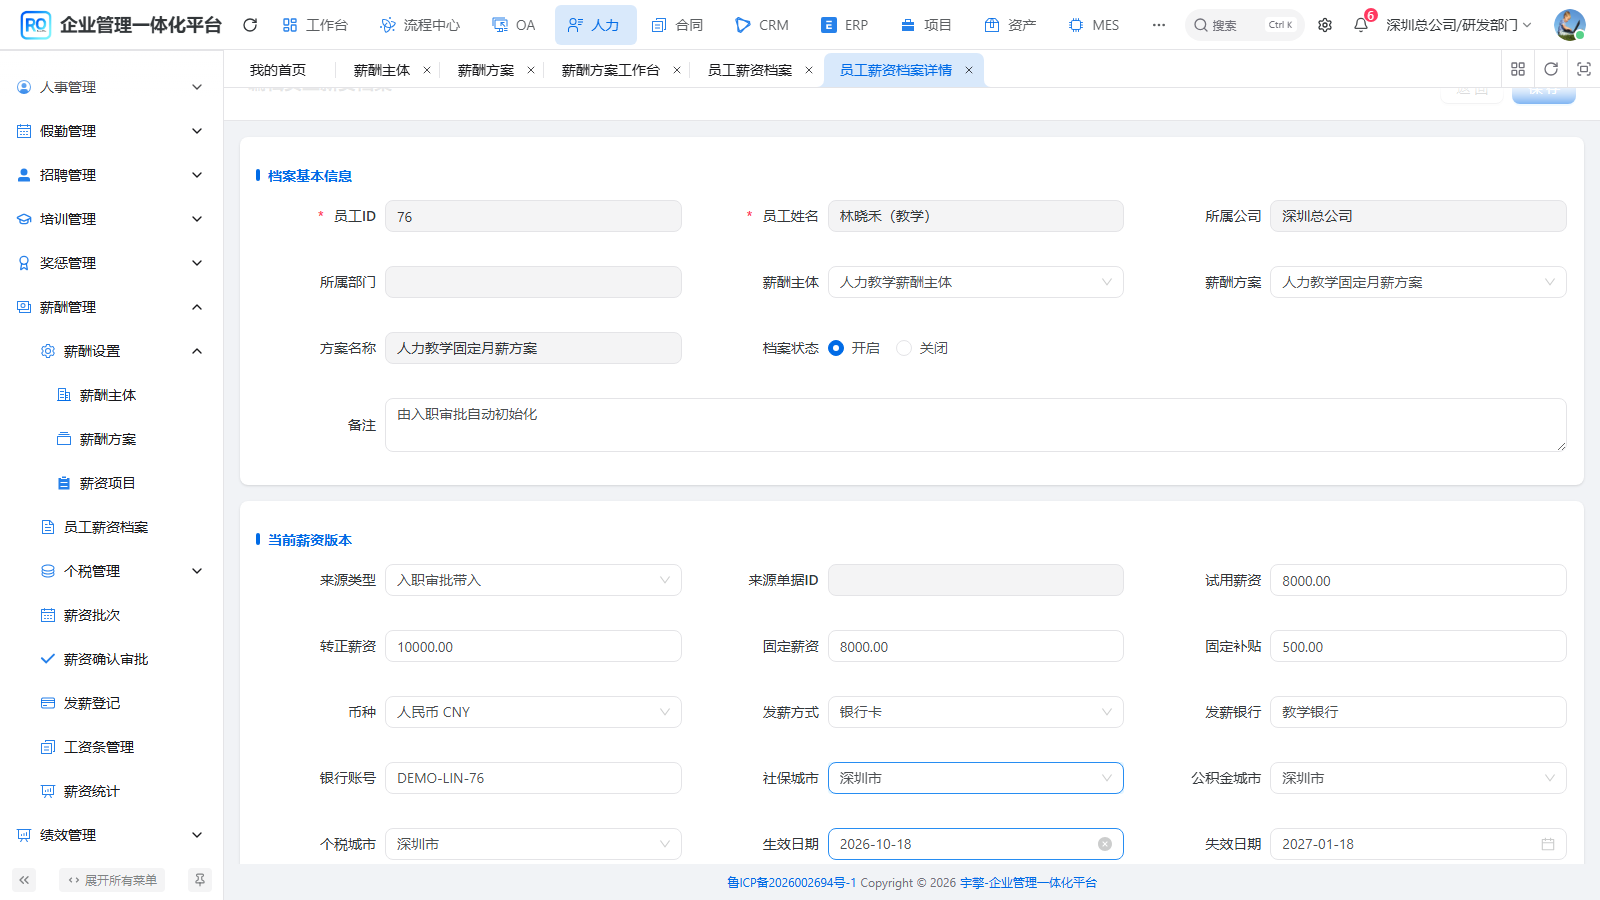1600x900 pixels.
Task: Open the tab grid menu icon
Action: 1518,69
